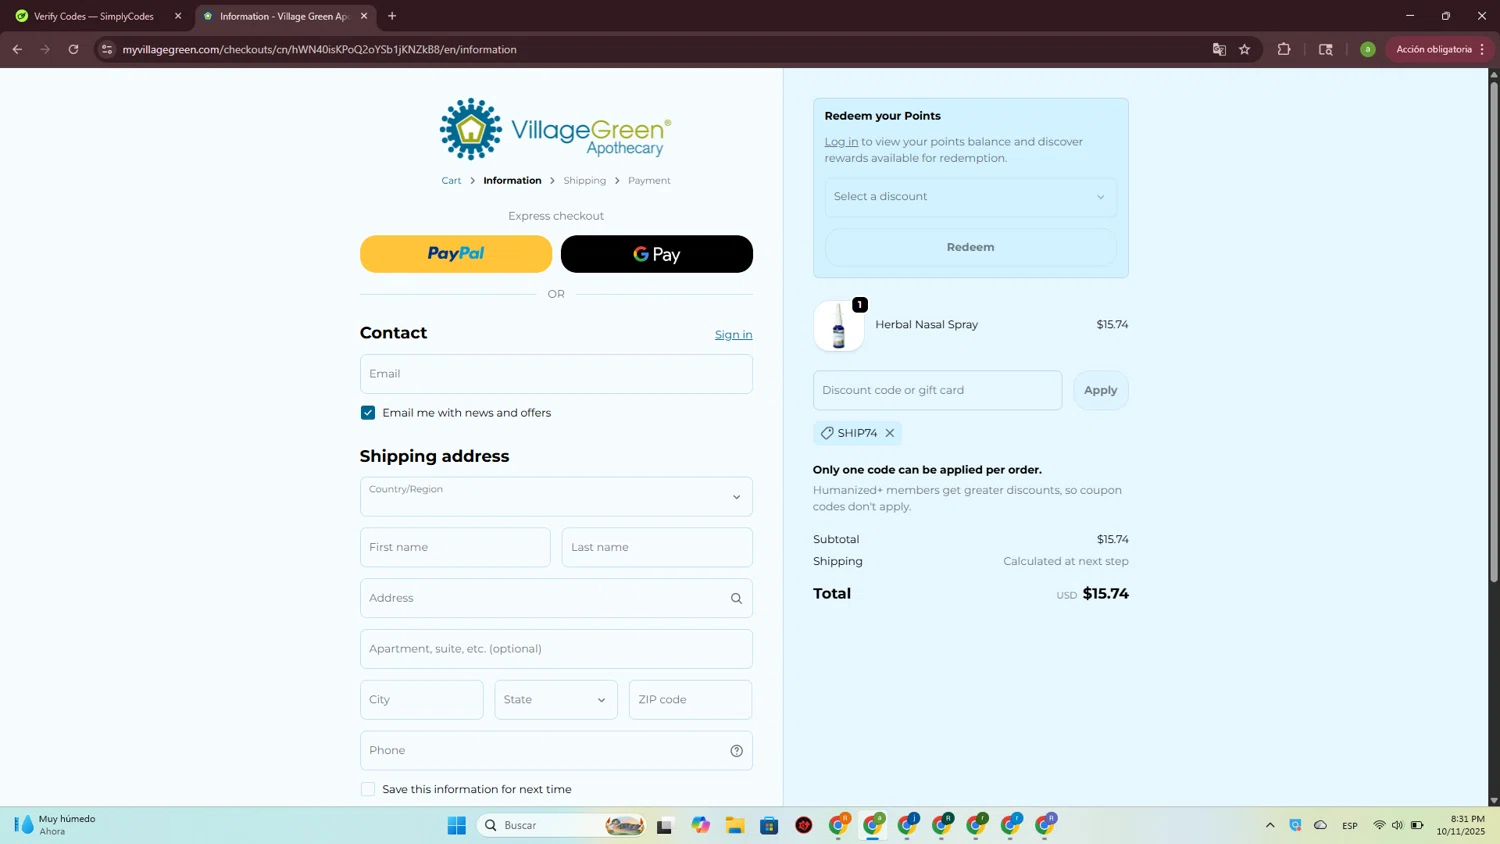Image resolution: width=1500 pixels, height=844 pixels.
Task: Click the Apartment, suite field
Action: (556, 649)
